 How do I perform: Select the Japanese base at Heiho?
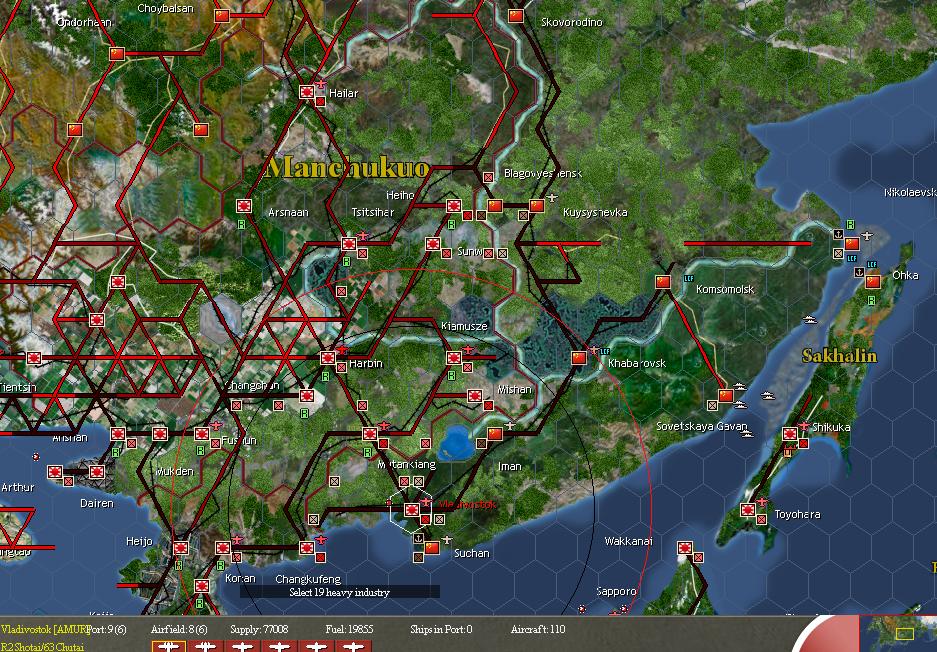[454, 206]
